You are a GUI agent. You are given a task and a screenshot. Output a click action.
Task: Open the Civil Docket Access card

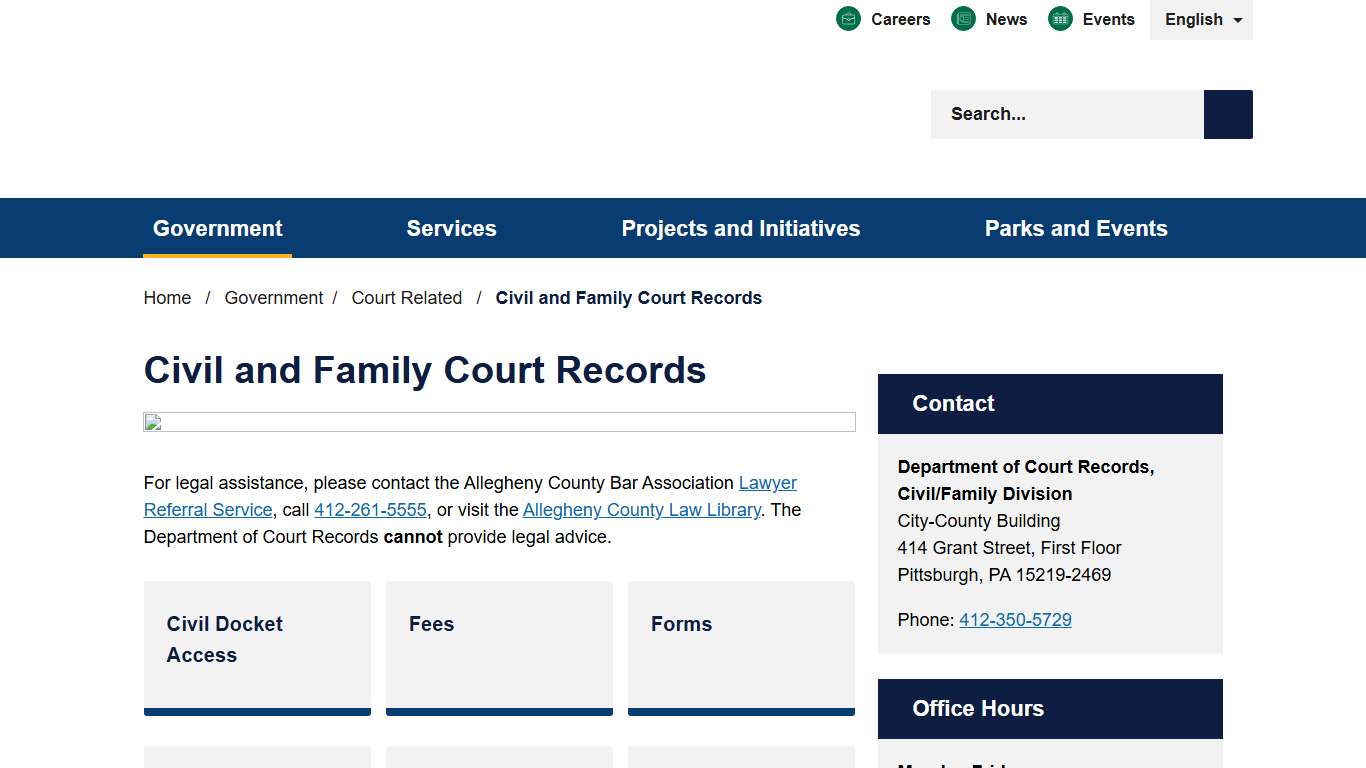pyautogui.click(x=257, y=640)
